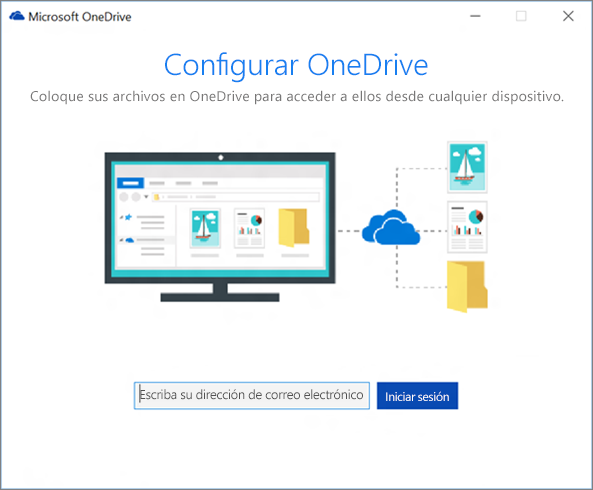Focus the email address input field
Screen dimensions: 593x490
252,395
